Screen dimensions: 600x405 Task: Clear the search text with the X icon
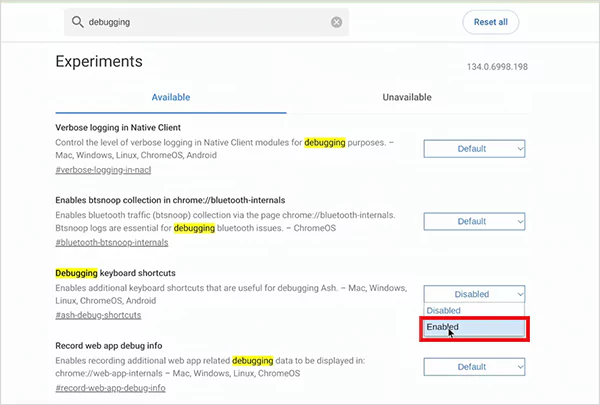pyautogui.click(x=336, y=22)
